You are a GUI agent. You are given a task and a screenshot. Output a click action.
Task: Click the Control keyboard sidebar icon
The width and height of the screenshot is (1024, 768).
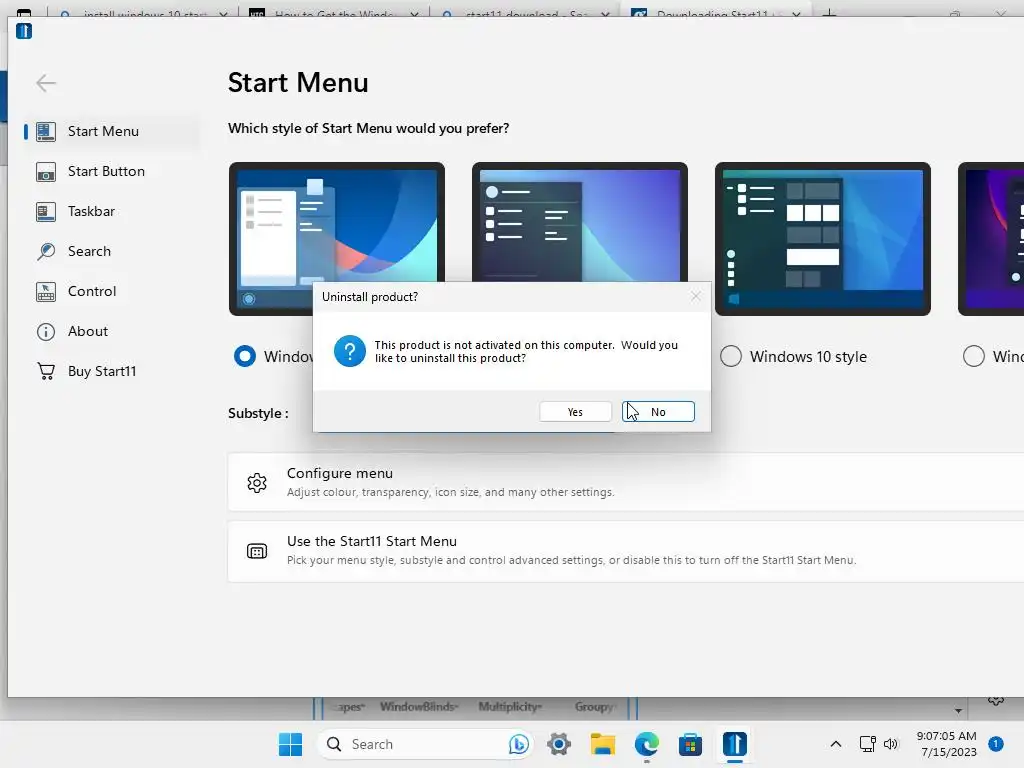point(46,291)
